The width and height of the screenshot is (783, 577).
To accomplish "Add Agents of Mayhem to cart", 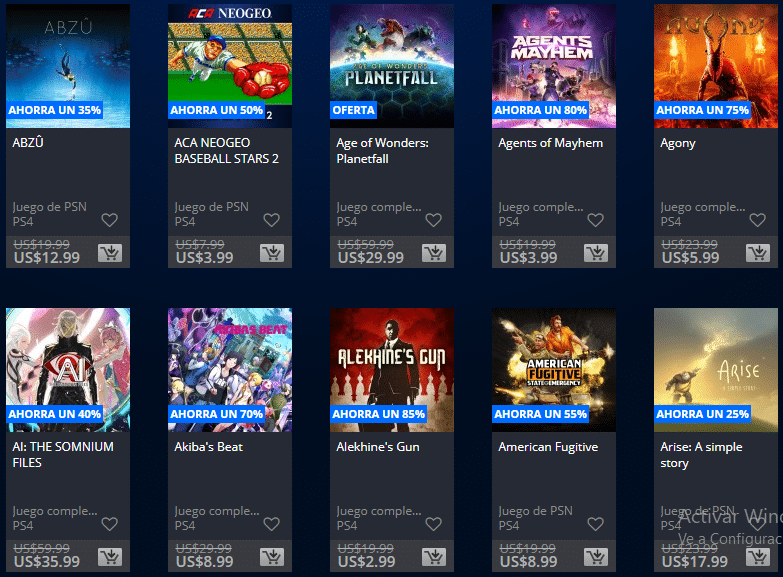I will pos(596,253).
